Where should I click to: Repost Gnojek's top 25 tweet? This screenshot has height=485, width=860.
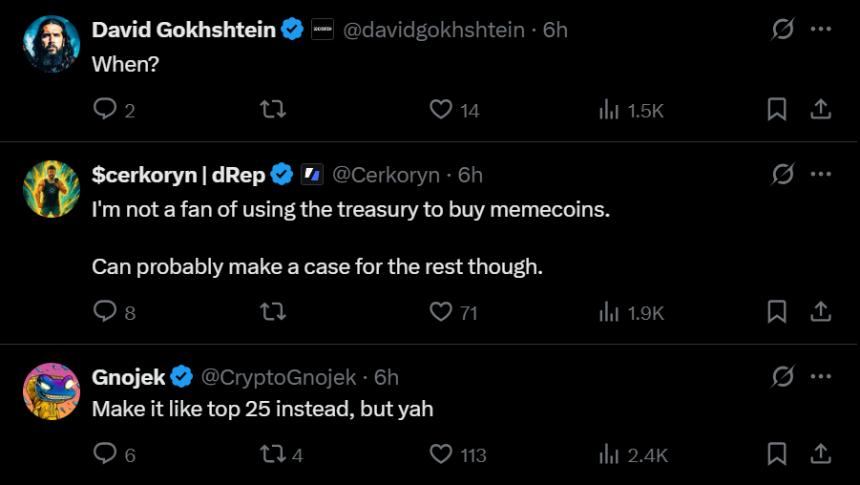[272, 455]
